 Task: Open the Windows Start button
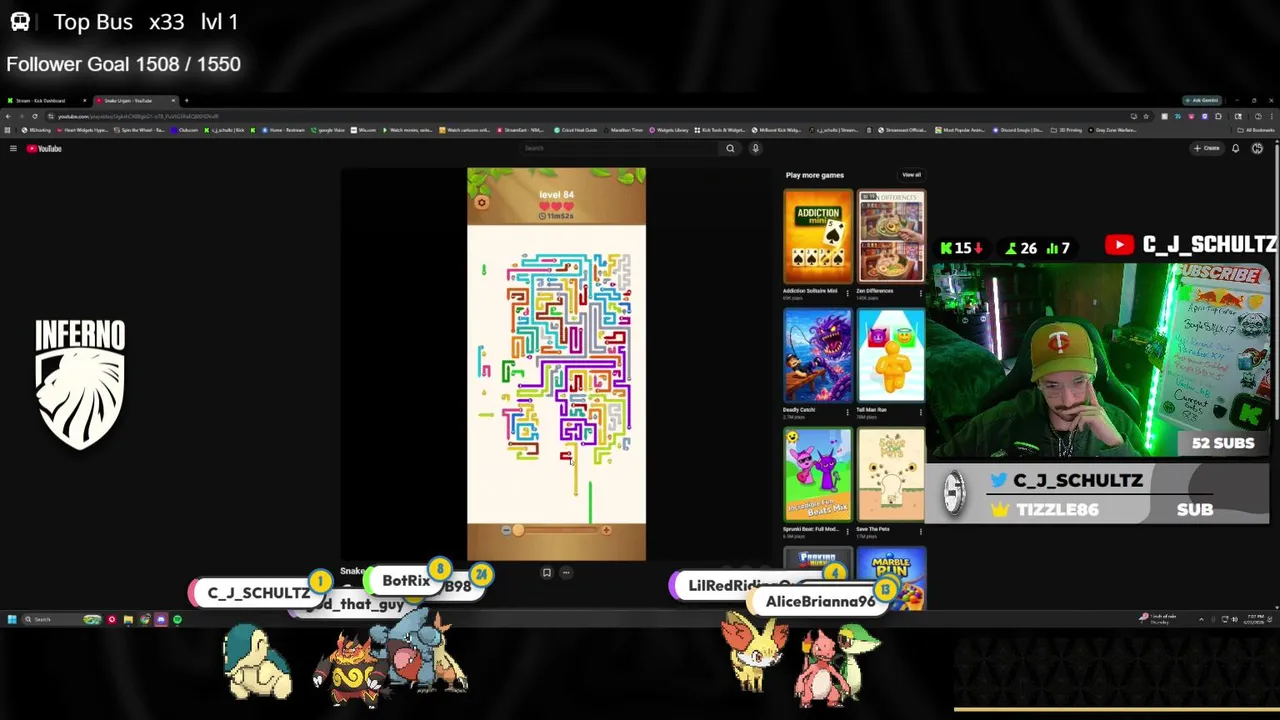pyautogui.click(x=11, y=620)
